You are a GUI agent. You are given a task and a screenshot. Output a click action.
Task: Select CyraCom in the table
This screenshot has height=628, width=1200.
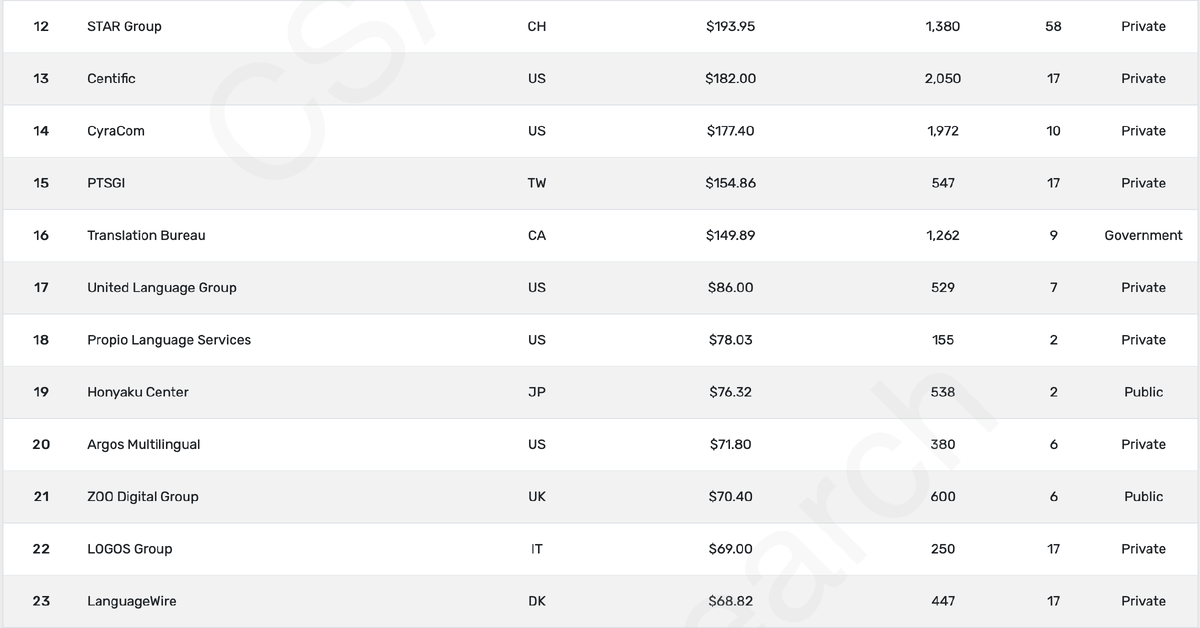coord(116,131)
